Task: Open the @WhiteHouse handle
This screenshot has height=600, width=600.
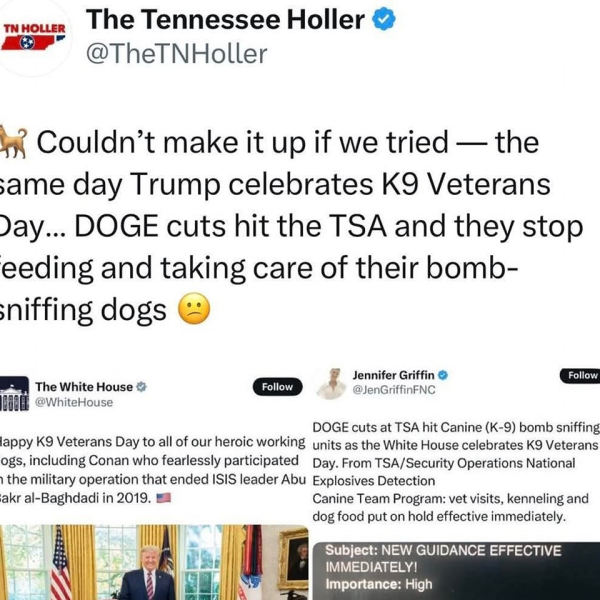Action: pos(74,403)
